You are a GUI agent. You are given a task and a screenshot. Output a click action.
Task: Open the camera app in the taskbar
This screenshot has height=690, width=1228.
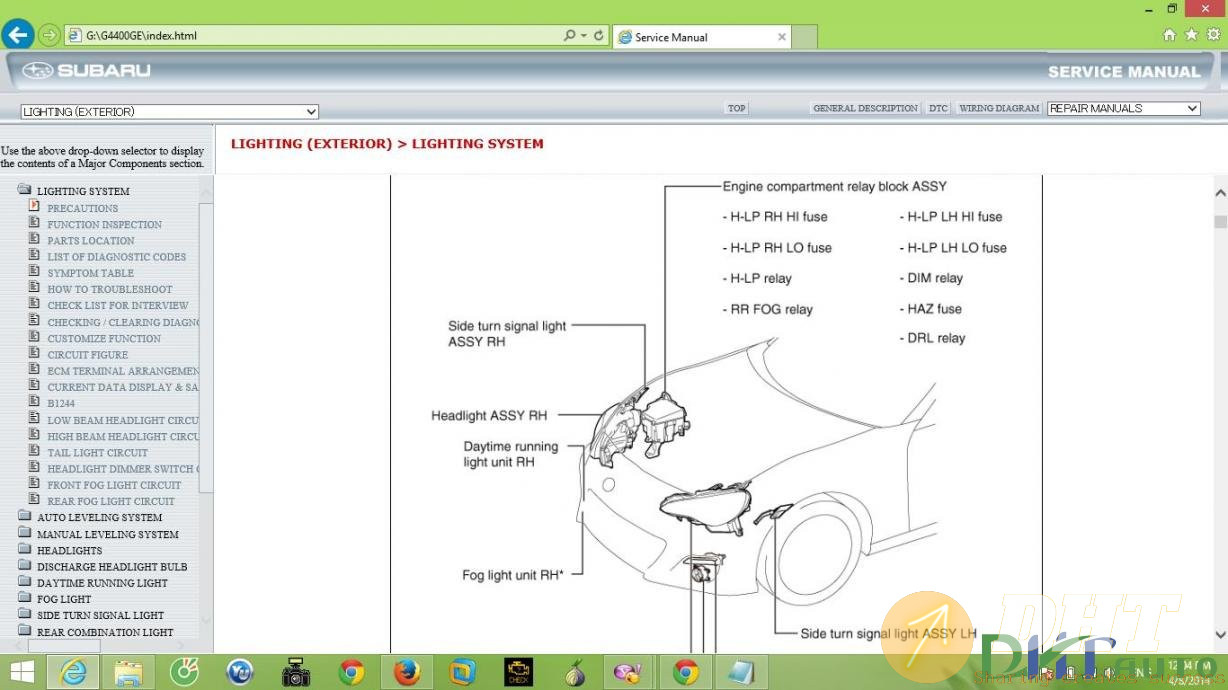click(295, 672)
